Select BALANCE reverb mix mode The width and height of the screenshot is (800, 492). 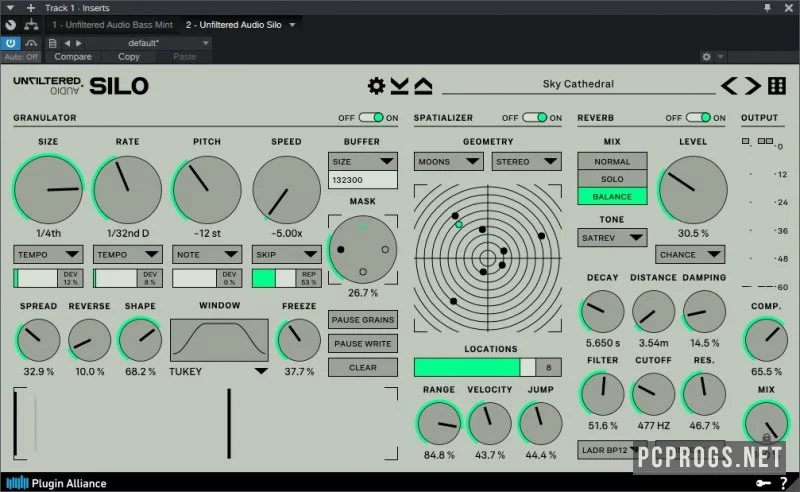(x=612, y=196)
